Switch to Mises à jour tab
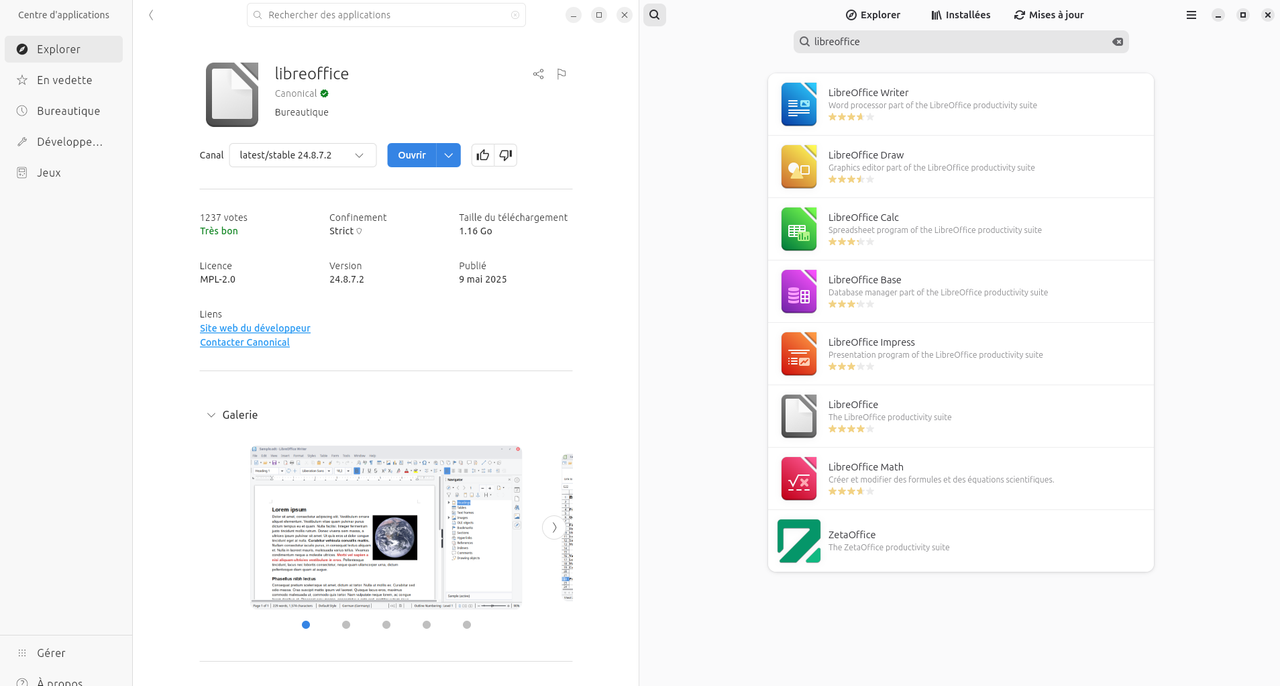Viewport: 1280px width, 686px height. click(1049, 15)
